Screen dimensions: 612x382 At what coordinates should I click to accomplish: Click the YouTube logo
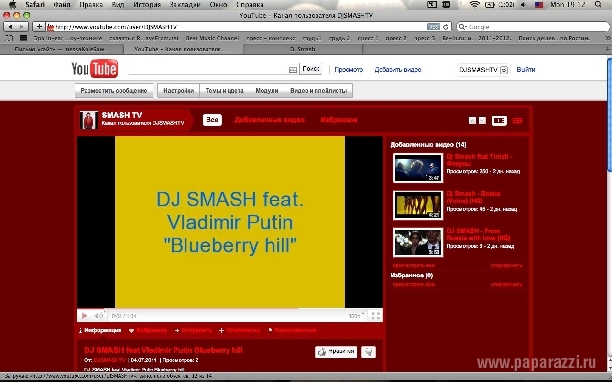click(94, 69)
